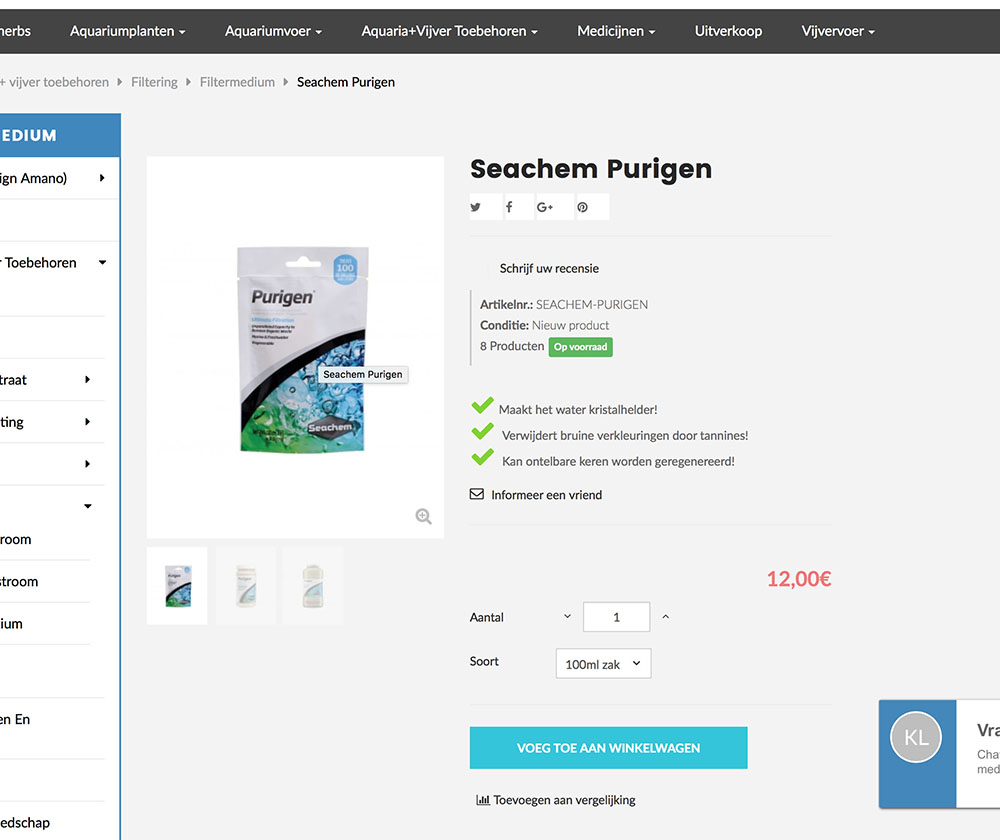
Task: Click the Op voorraad stock badge
Action: [x=580, y=347]
